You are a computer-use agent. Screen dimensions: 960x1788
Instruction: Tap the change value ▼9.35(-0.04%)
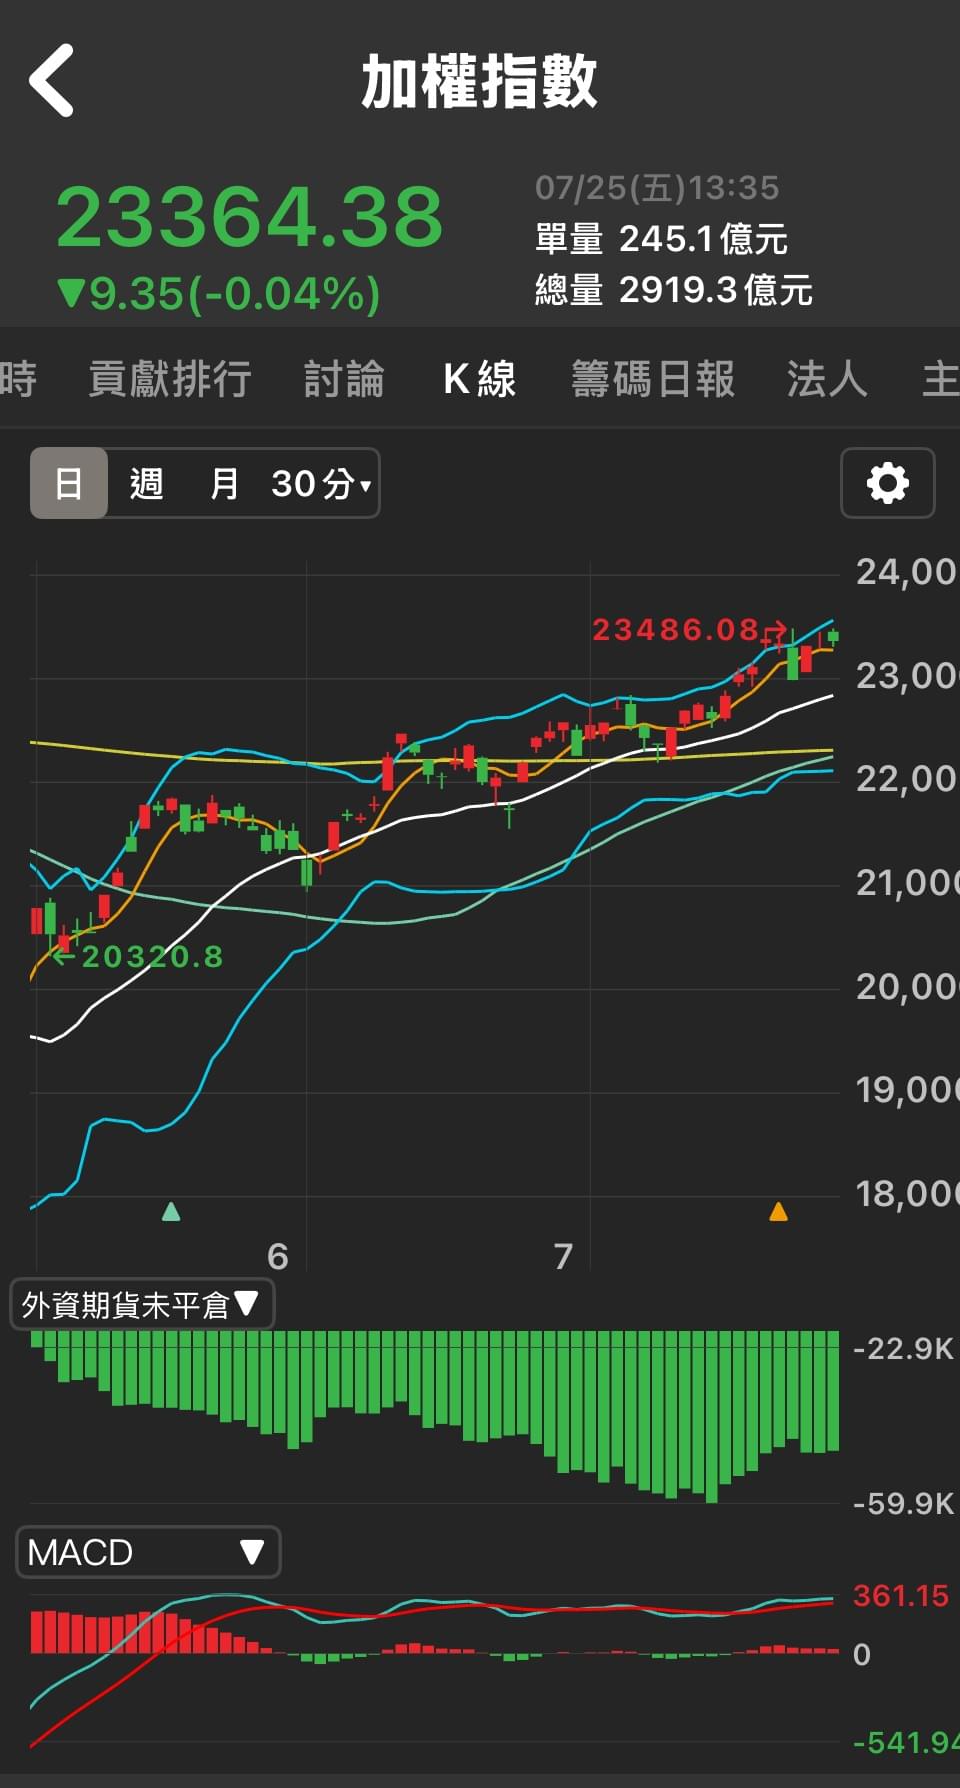pos(219,294)
